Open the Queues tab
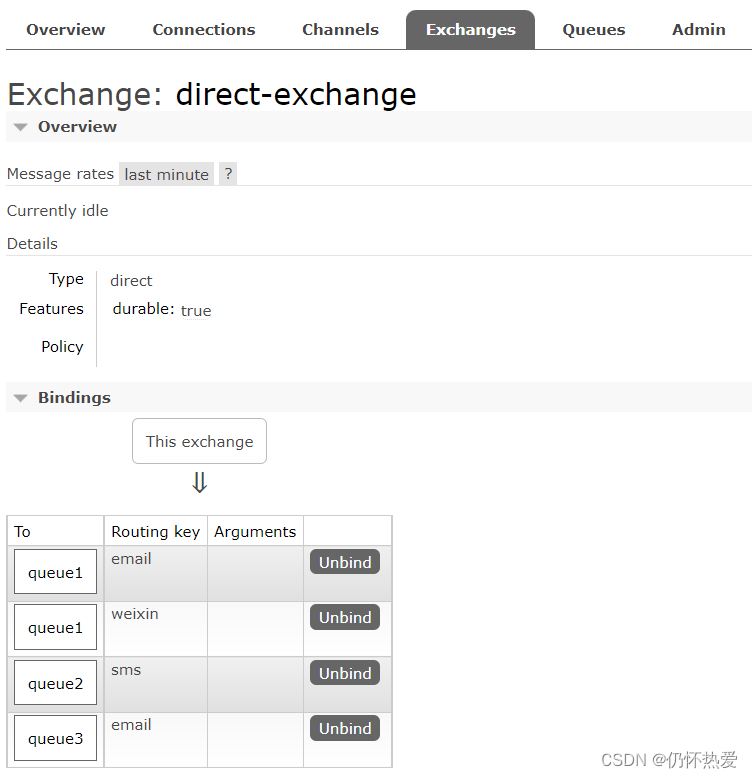This screenshot has height=778, width=752. 594,30
